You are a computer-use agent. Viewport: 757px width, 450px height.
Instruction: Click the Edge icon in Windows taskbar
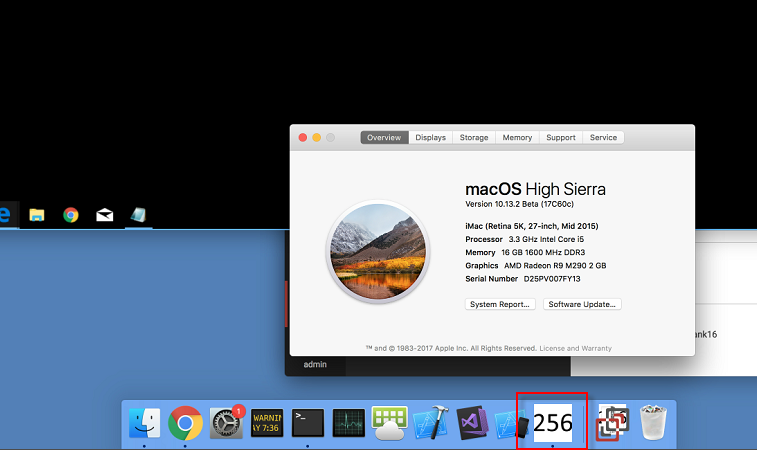[x=6, y=215]
